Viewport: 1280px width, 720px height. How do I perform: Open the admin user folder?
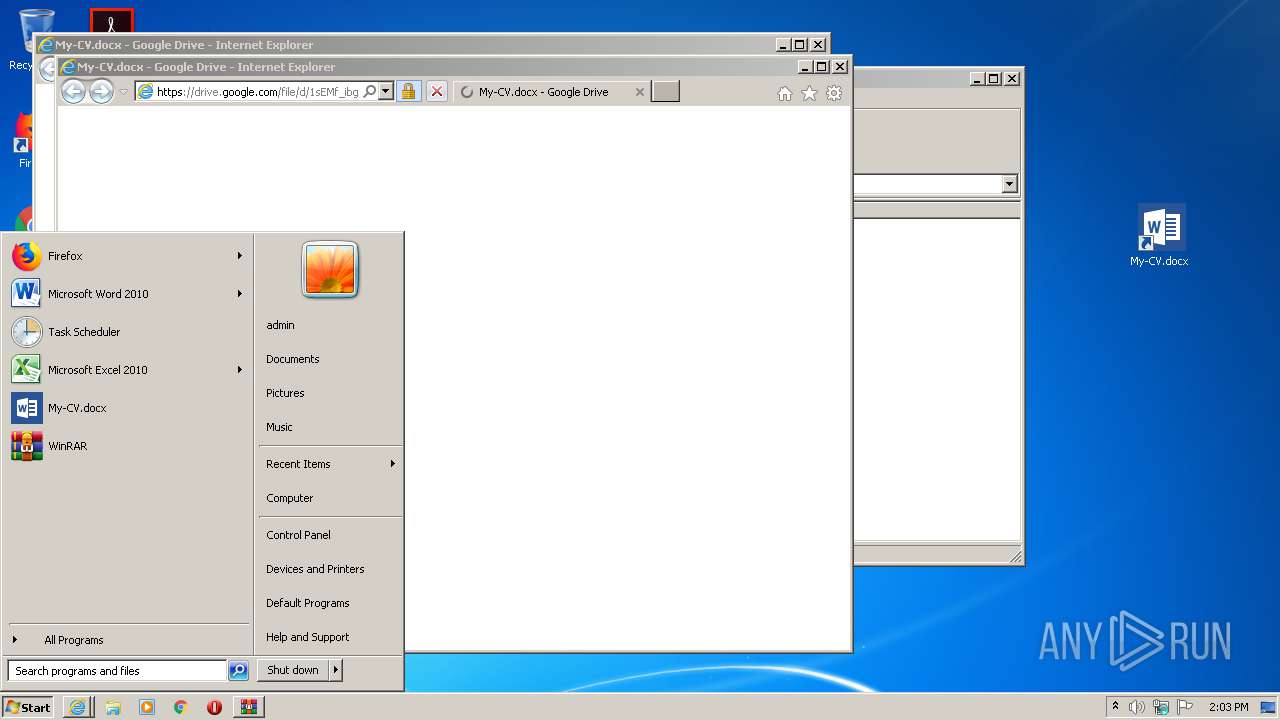pos(330,325)
